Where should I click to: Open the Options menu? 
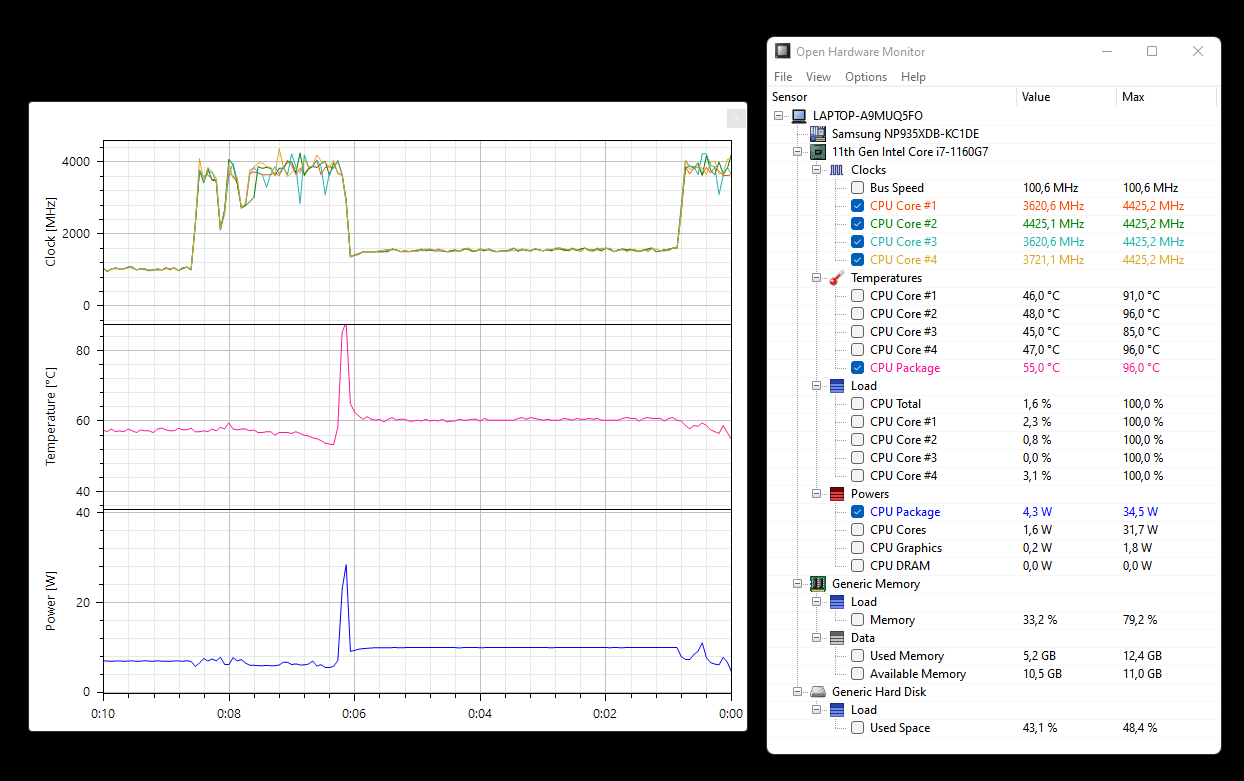866,77
